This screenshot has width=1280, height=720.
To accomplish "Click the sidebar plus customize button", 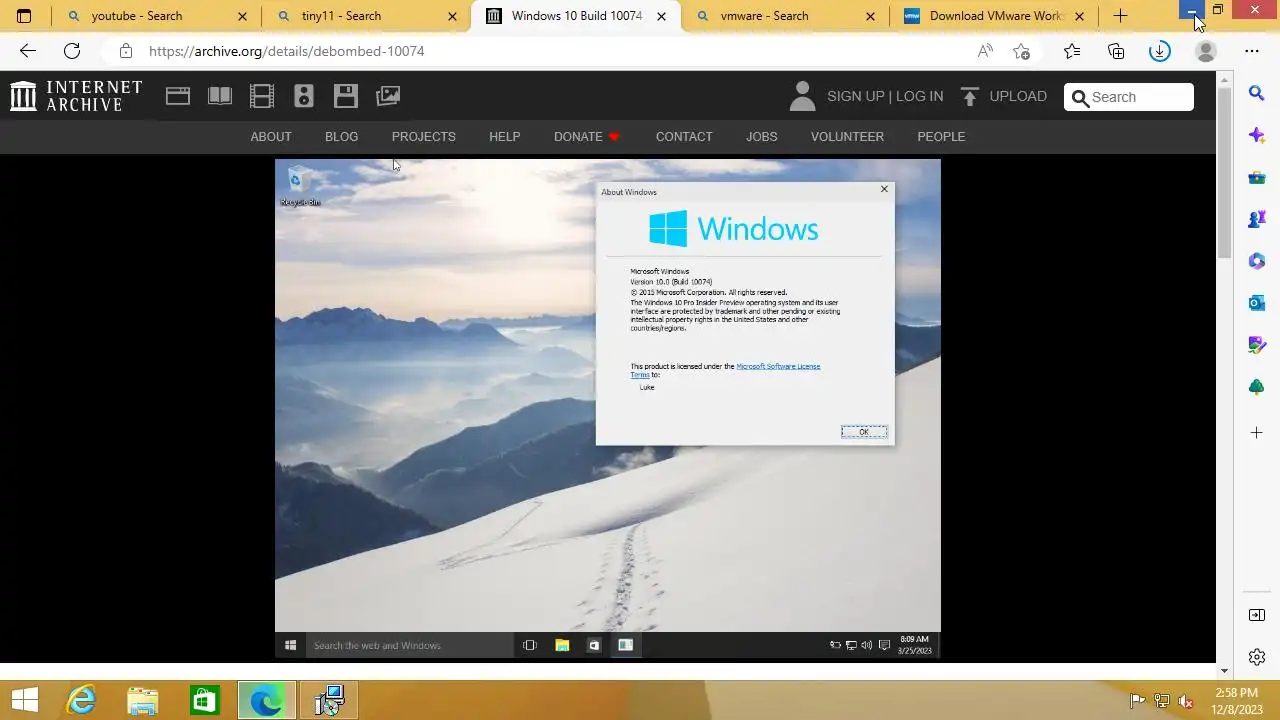I will click(1257, 433).
